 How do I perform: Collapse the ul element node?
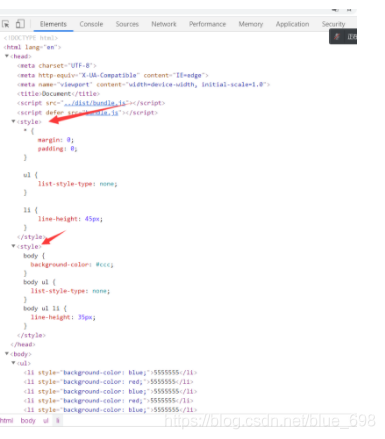pyautogui.click(x=13, y=363)
